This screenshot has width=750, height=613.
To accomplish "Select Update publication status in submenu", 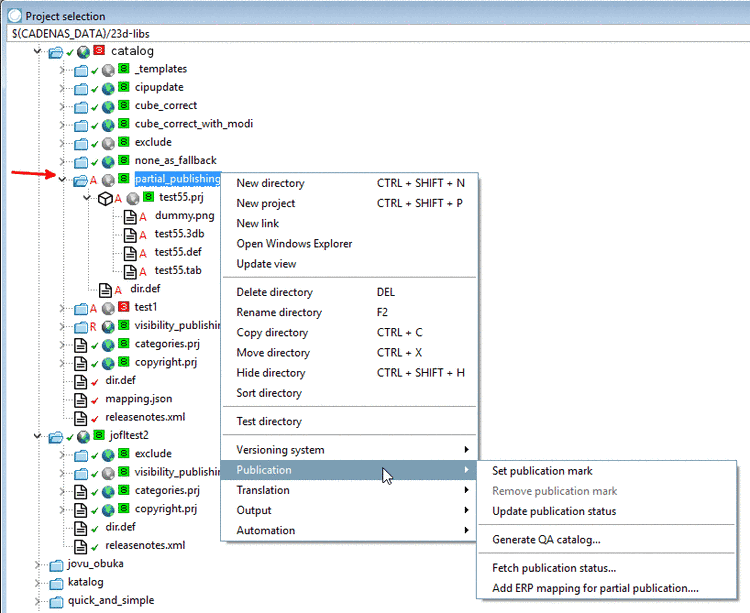I will [607, 511].
